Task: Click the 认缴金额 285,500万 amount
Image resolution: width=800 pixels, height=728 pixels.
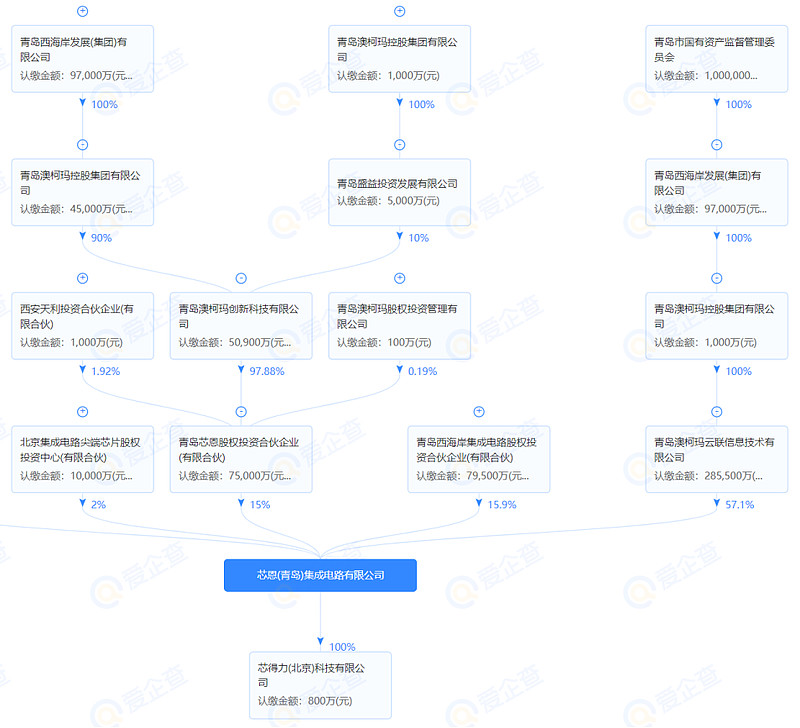Action: pos(709,476)
